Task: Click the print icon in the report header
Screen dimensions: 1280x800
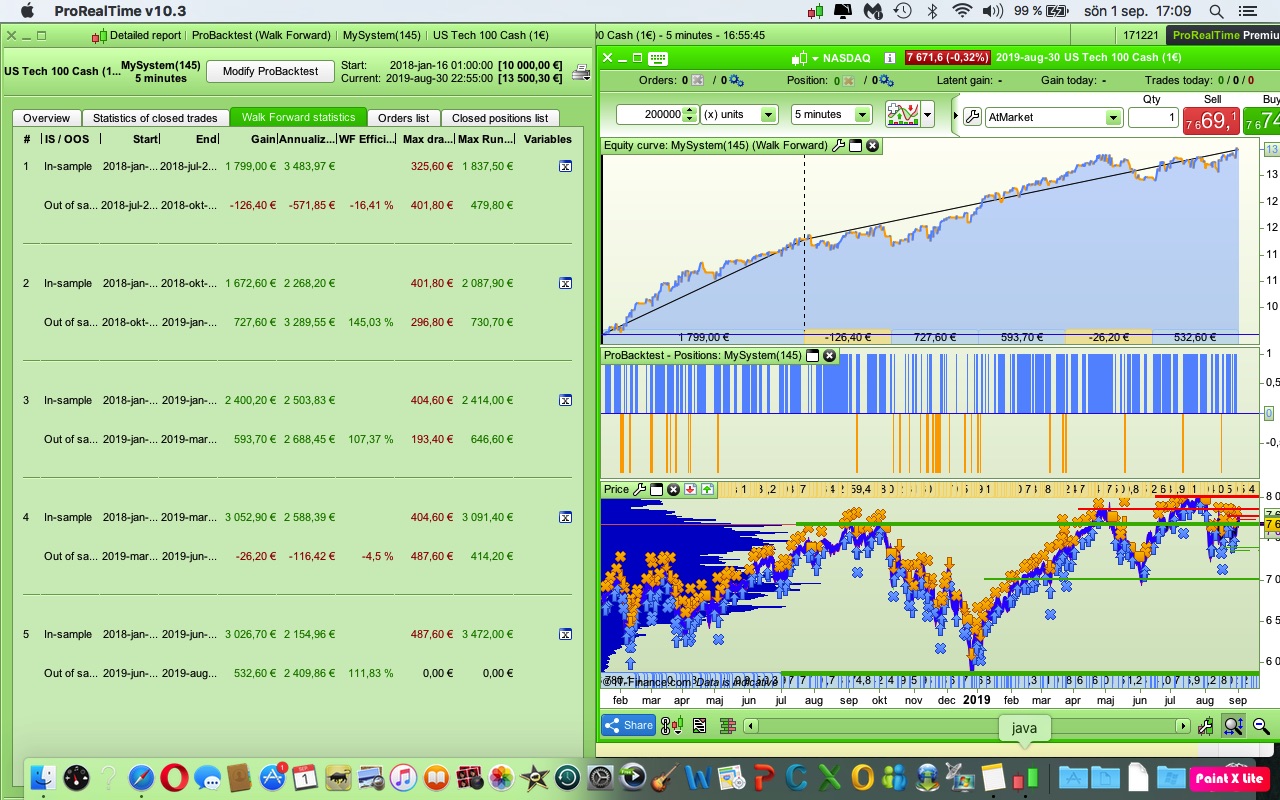Action: pyautogui.click(x=581, y=73)
